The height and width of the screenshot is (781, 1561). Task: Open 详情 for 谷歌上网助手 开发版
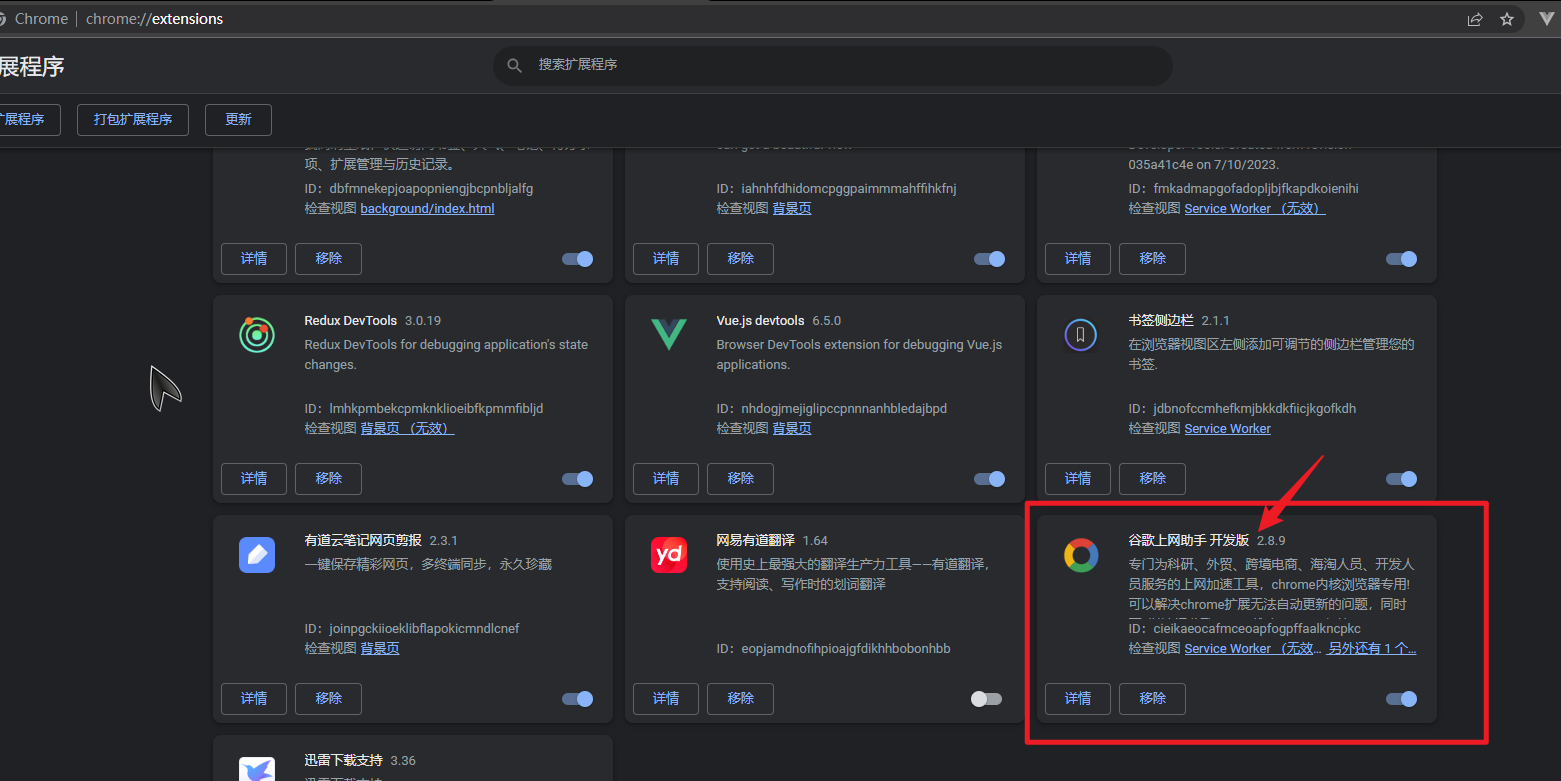(x=1078, y=698)
